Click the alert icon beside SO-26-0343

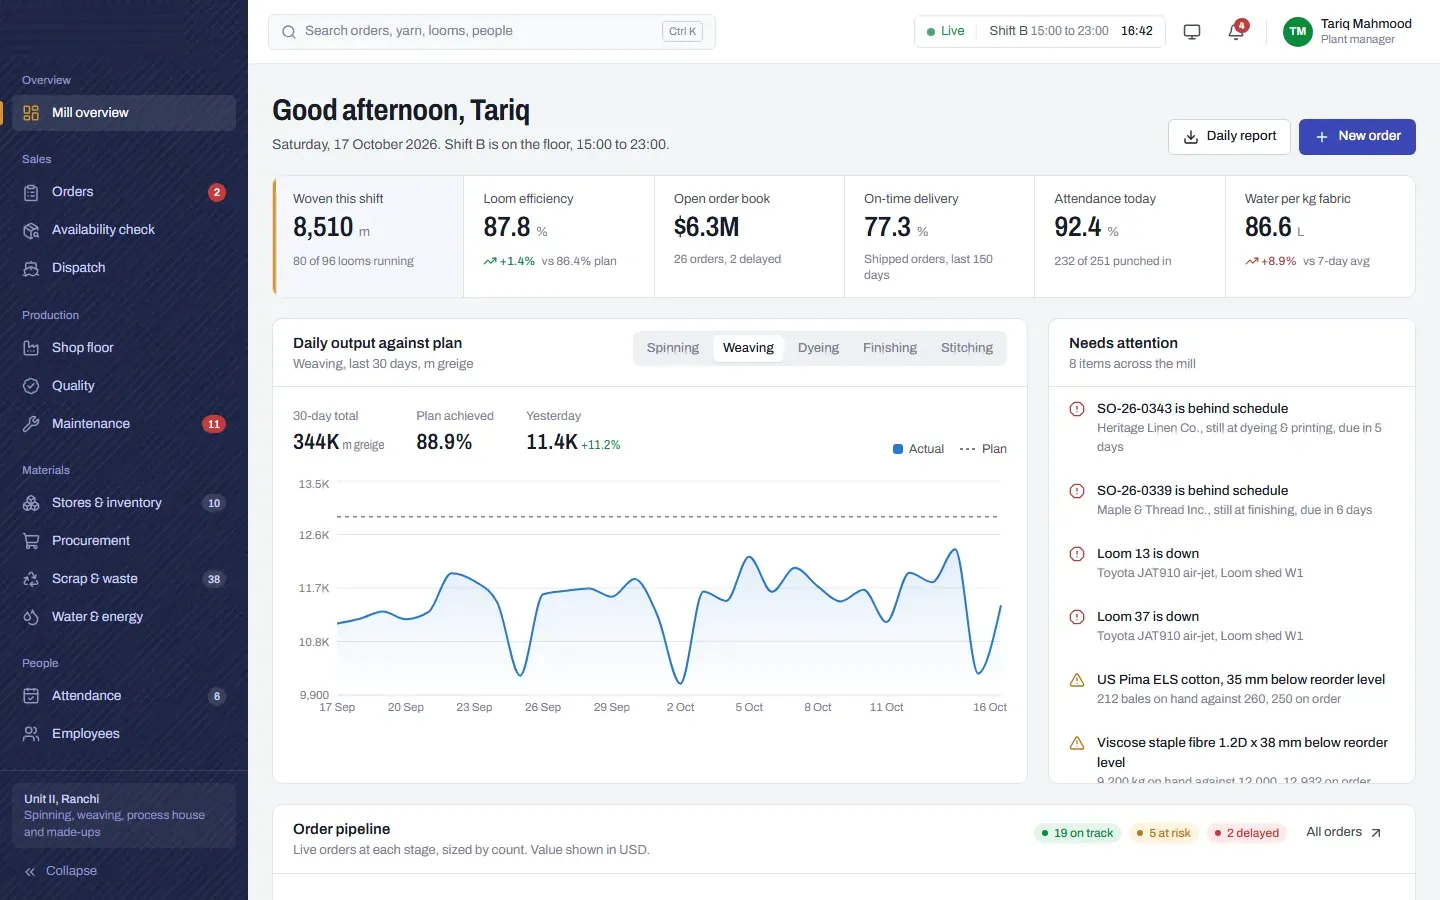click(x=1077, y=409)
